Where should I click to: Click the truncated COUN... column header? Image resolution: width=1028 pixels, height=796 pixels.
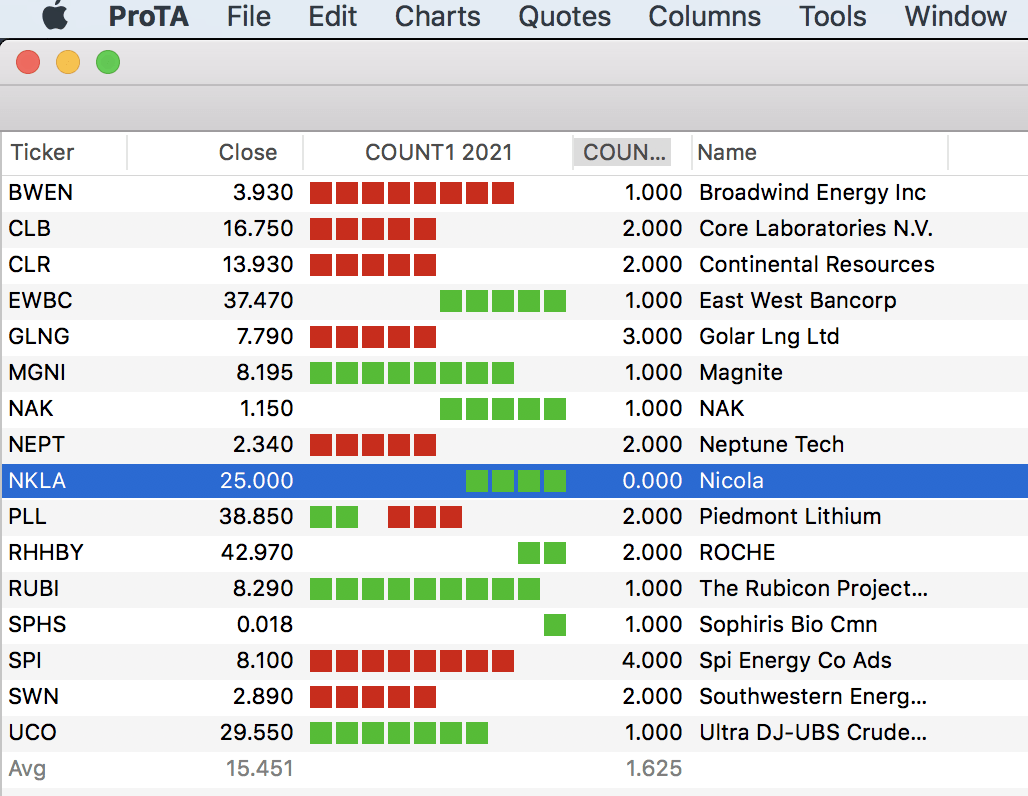coord(624,153)
